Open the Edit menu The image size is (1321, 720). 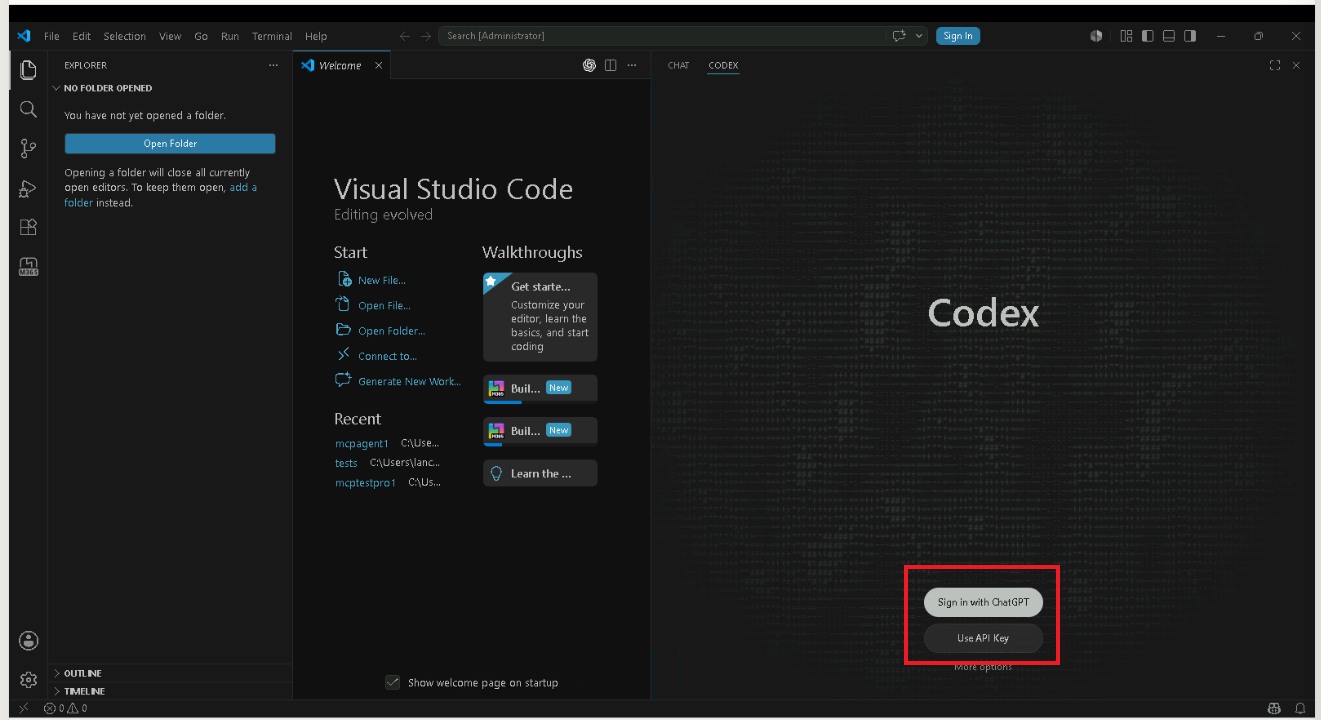[81, 36]
